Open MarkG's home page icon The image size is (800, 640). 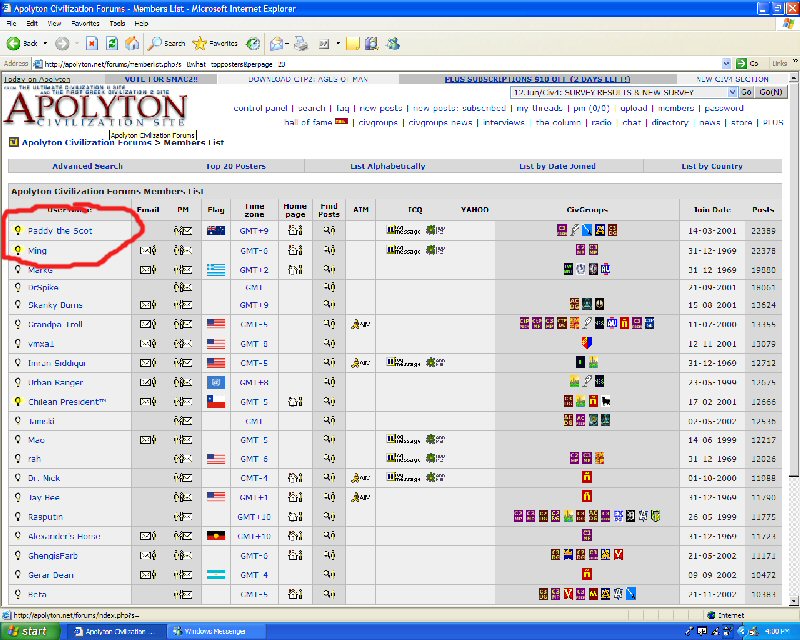pos(294,269)
